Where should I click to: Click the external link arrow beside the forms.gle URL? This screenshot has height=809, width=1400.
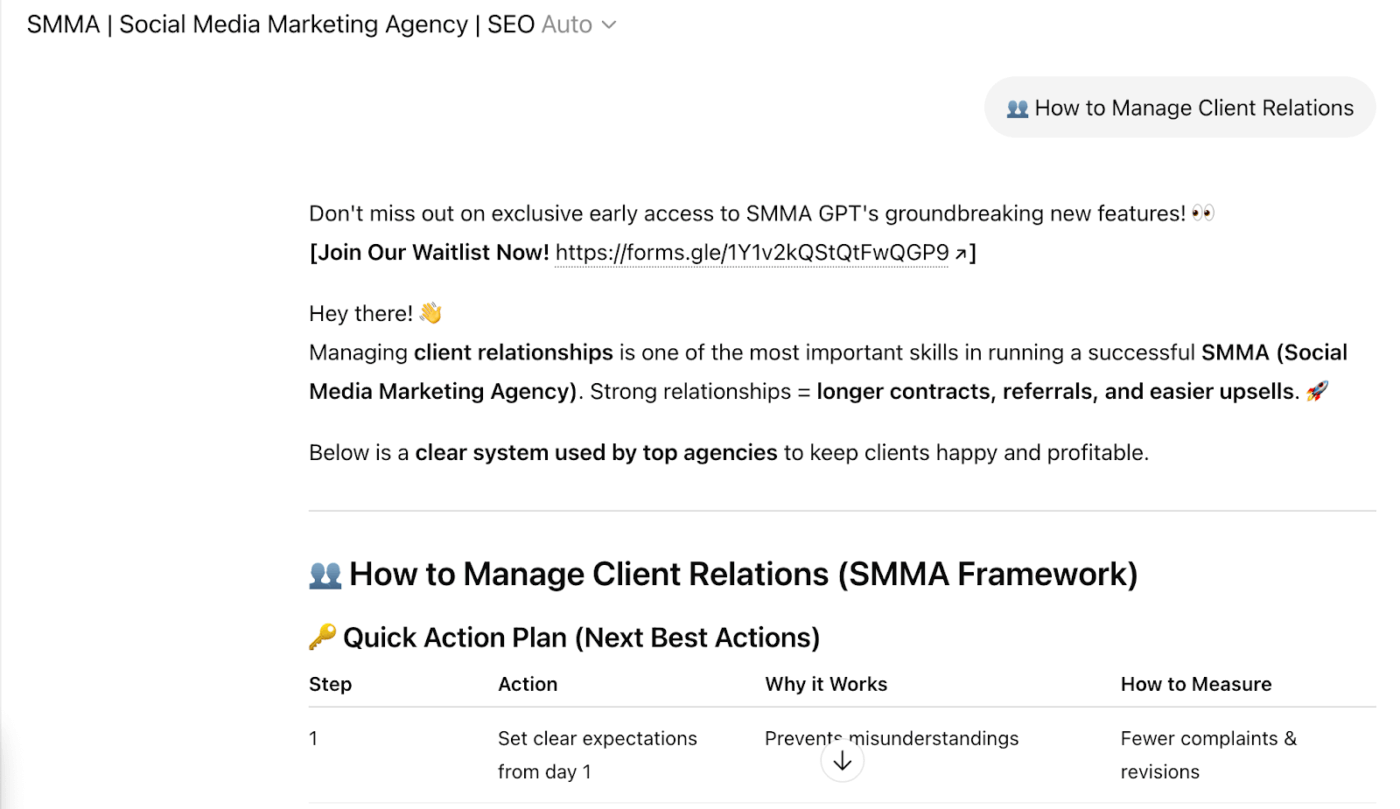(x=960, y=252)
